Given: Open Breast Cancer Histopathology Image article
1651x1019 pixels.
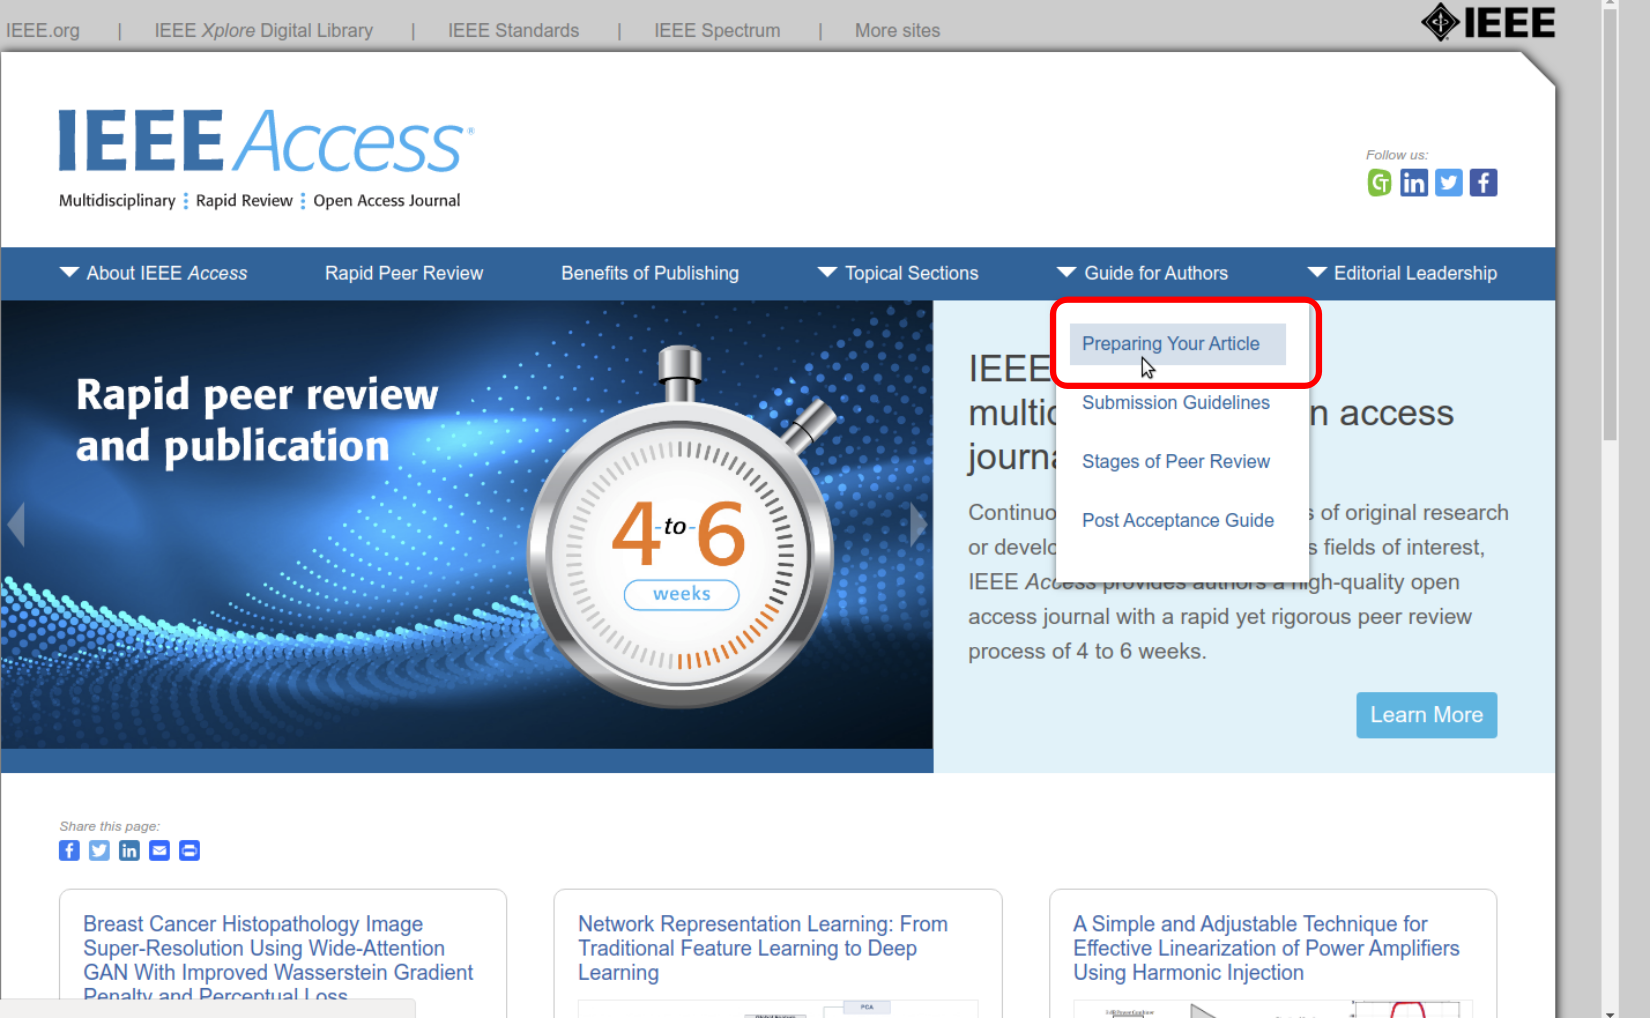Looking at the screenshot, I should click(x=278, y=958).
